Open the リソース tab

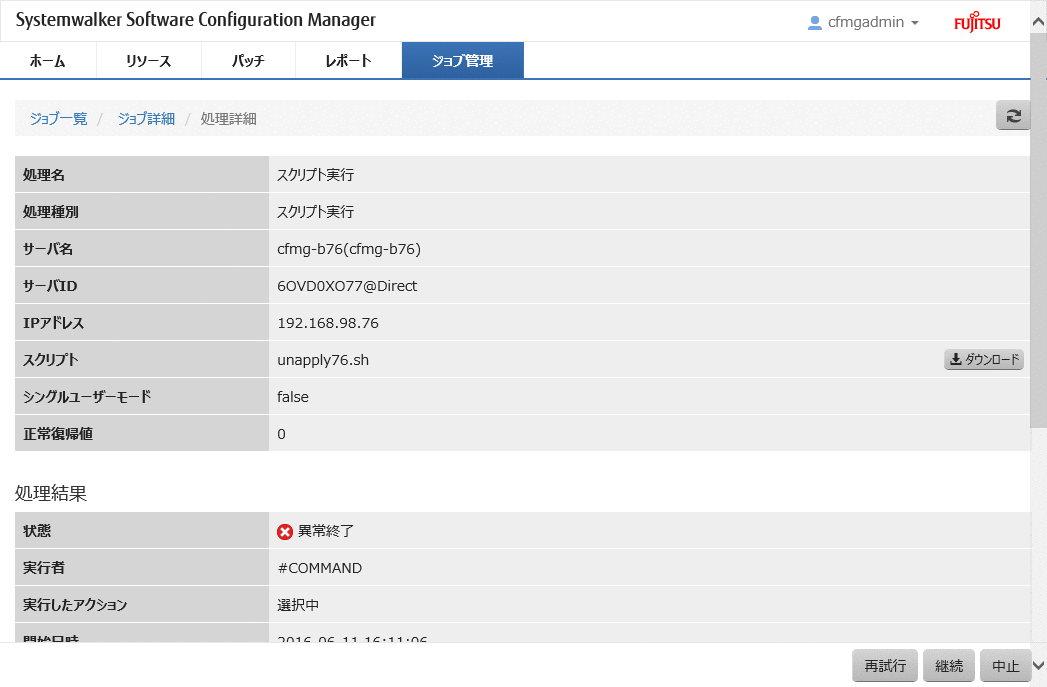149,61
